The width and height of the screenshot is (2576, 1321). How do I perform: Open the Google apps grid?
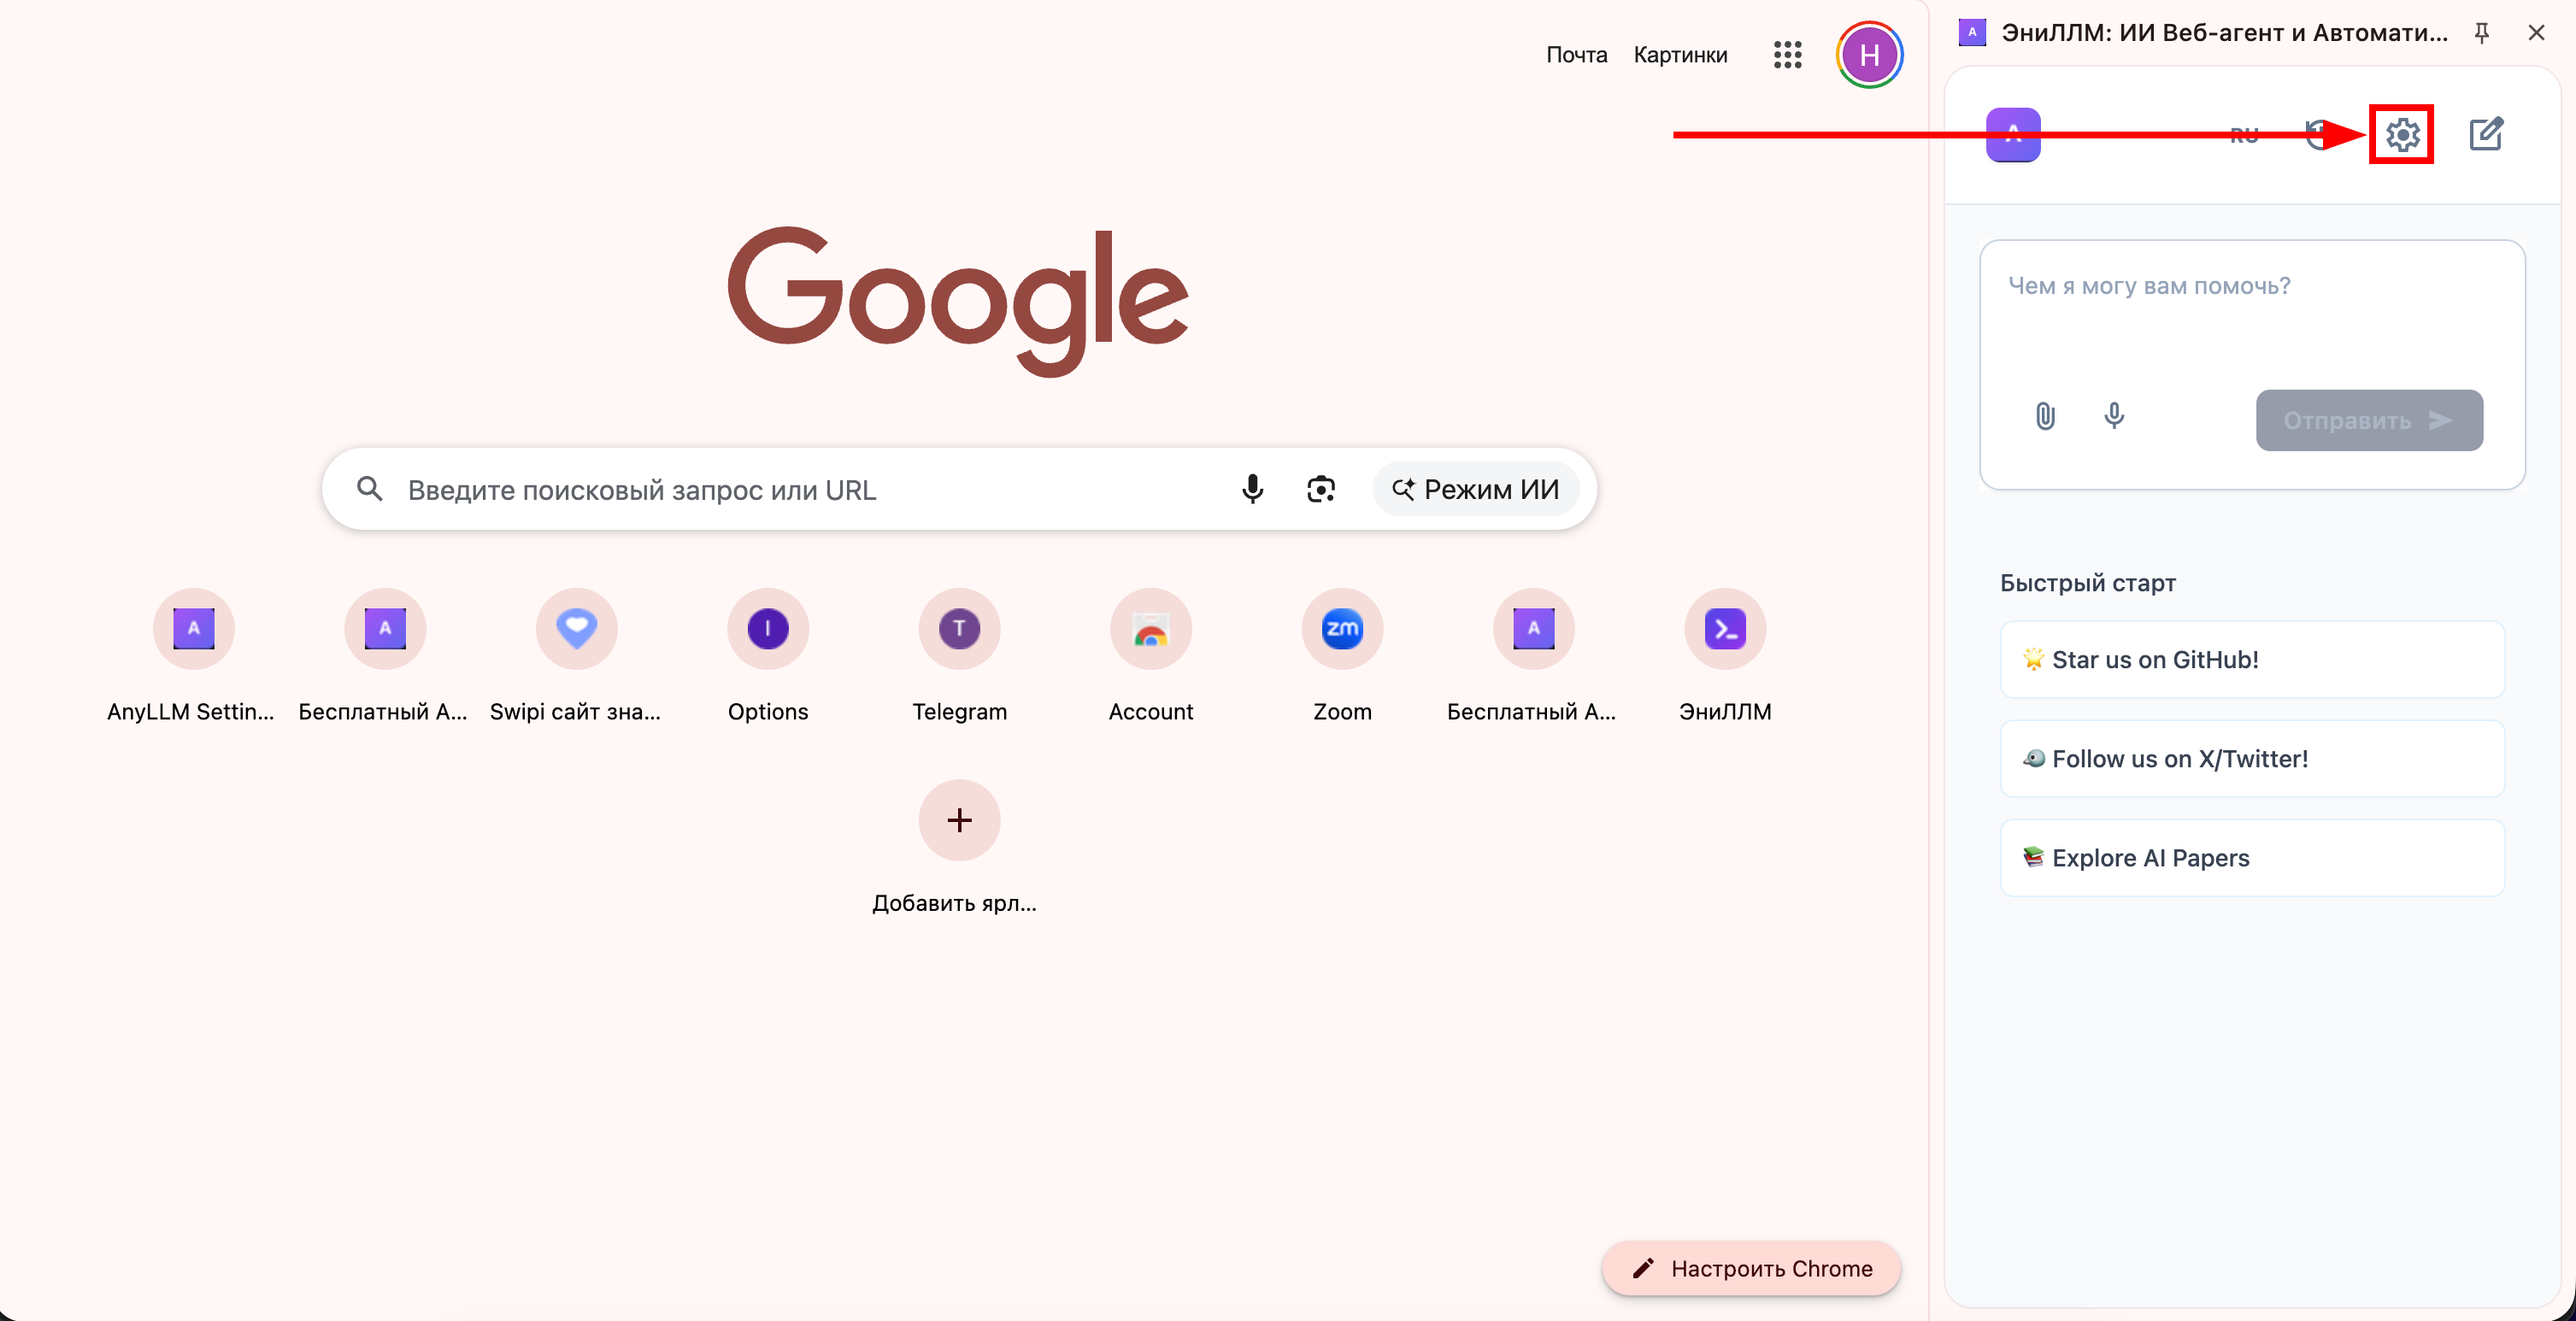[x=1787, y=55]
